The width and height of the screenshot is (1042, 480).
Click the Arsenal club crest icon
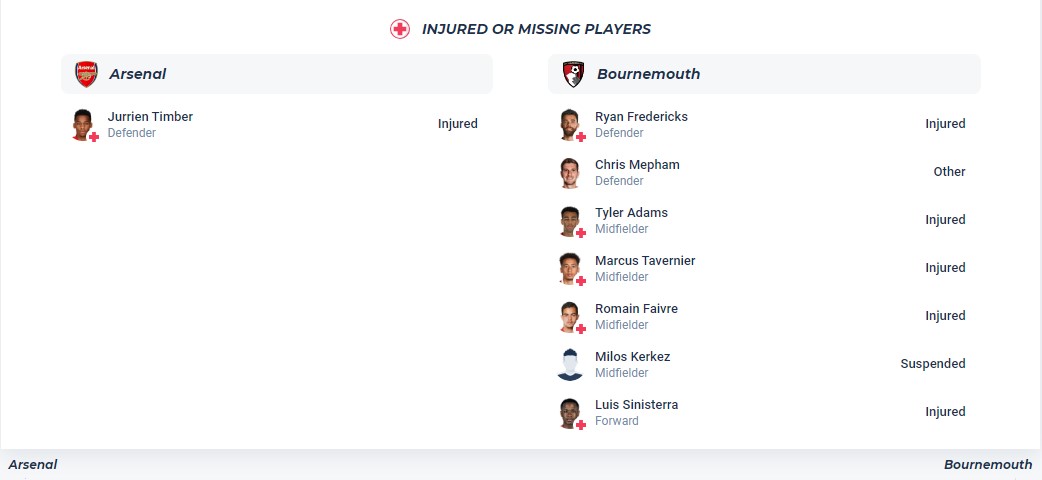[x=87, y=74]
